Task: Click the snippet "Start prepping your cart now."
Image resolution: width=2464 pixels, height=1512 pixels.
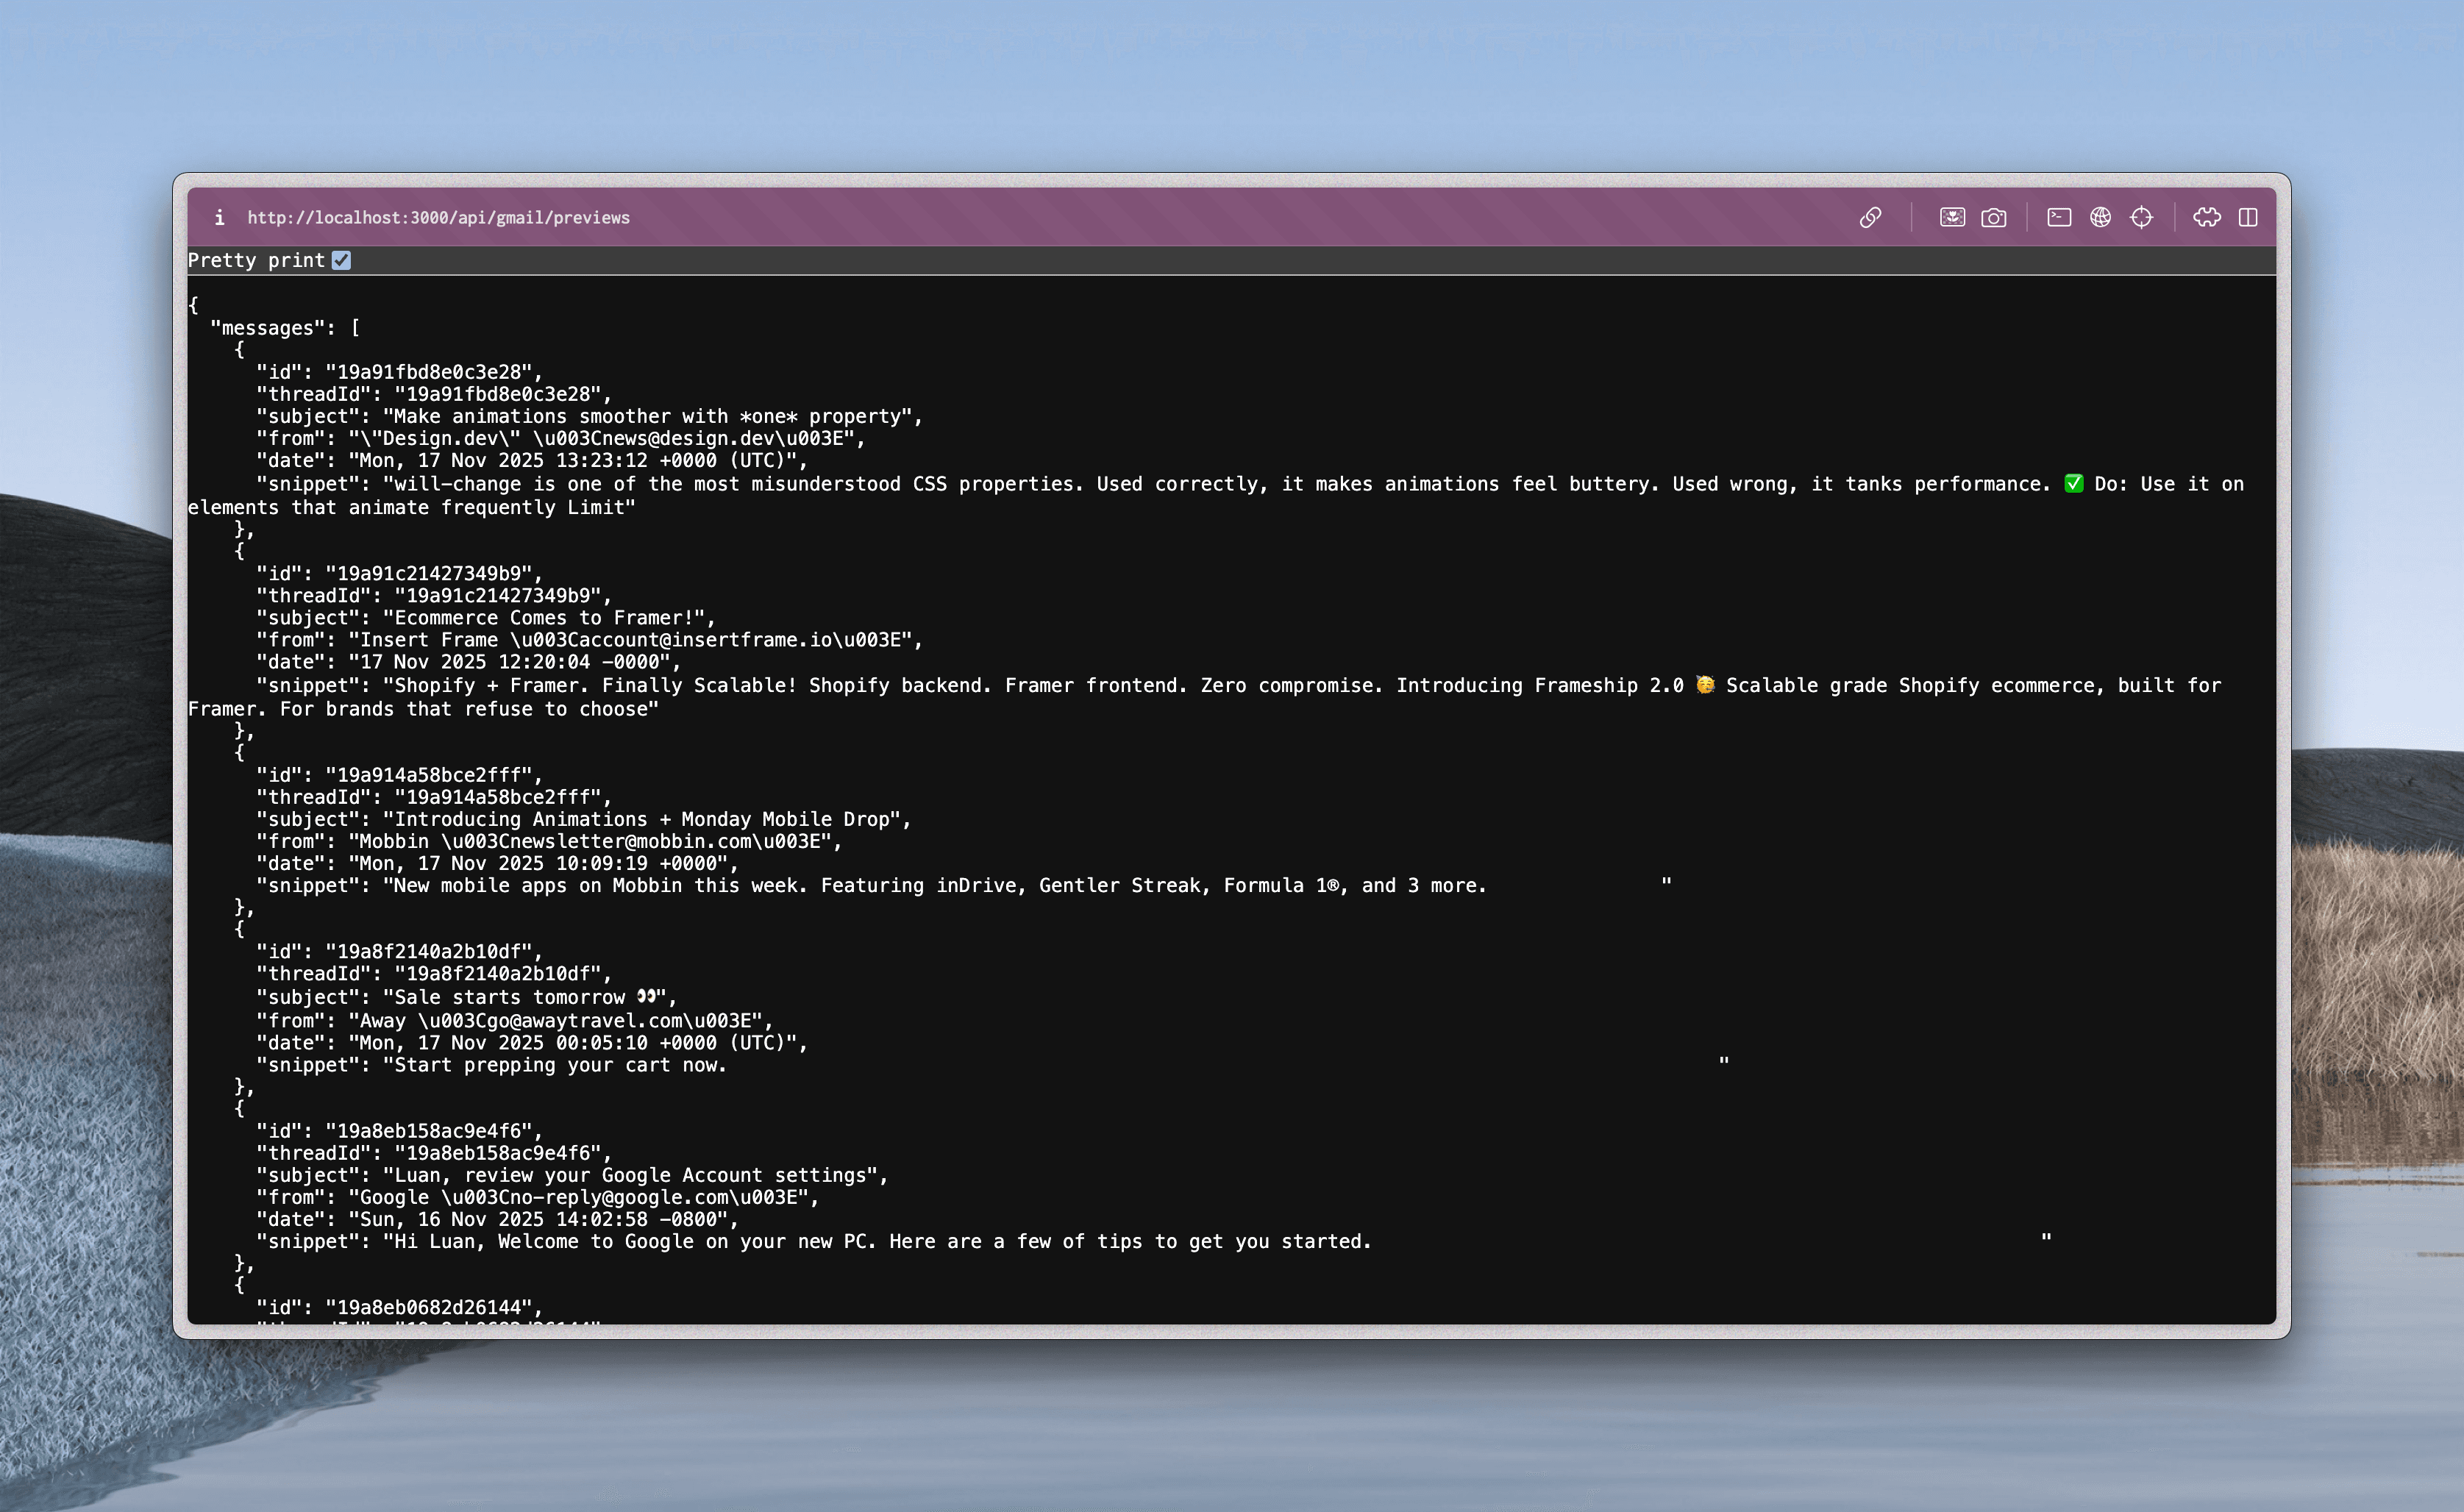Action: click(993, 1065)
